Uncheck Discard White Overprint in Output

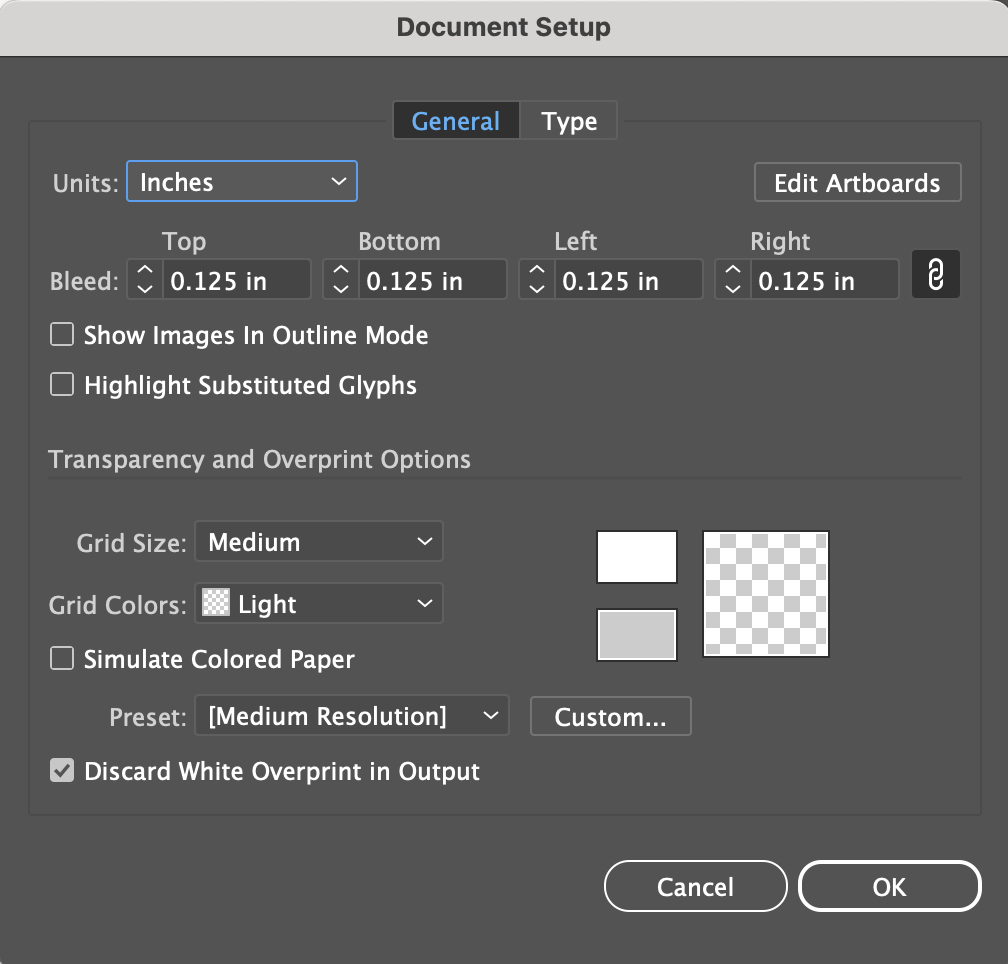(62, 772)
